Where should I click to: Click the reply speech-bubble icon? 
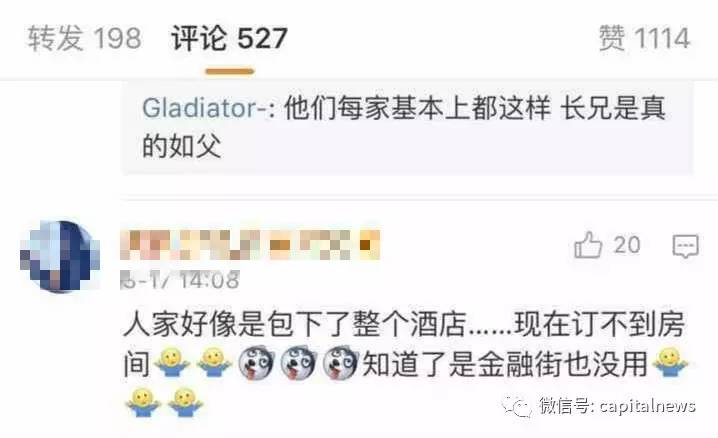click(x=685, y=246)
